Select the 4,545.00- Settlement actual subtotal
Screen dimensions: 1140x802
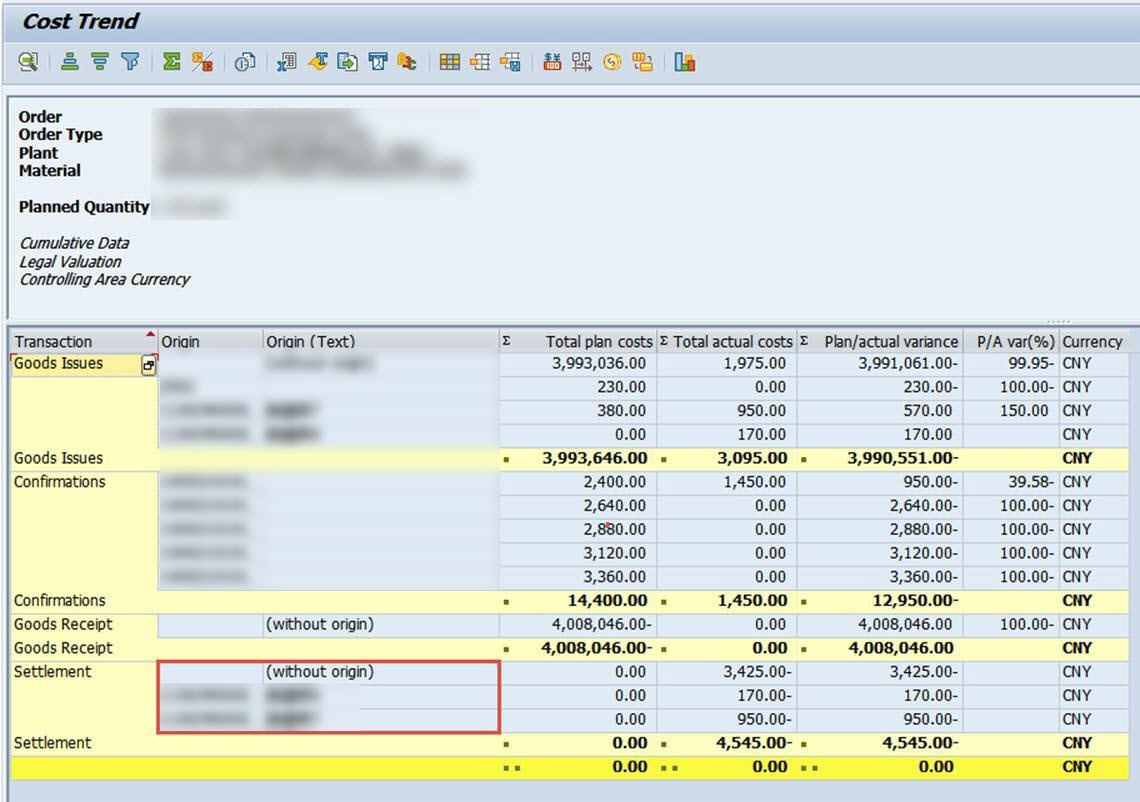pos(726,743)
